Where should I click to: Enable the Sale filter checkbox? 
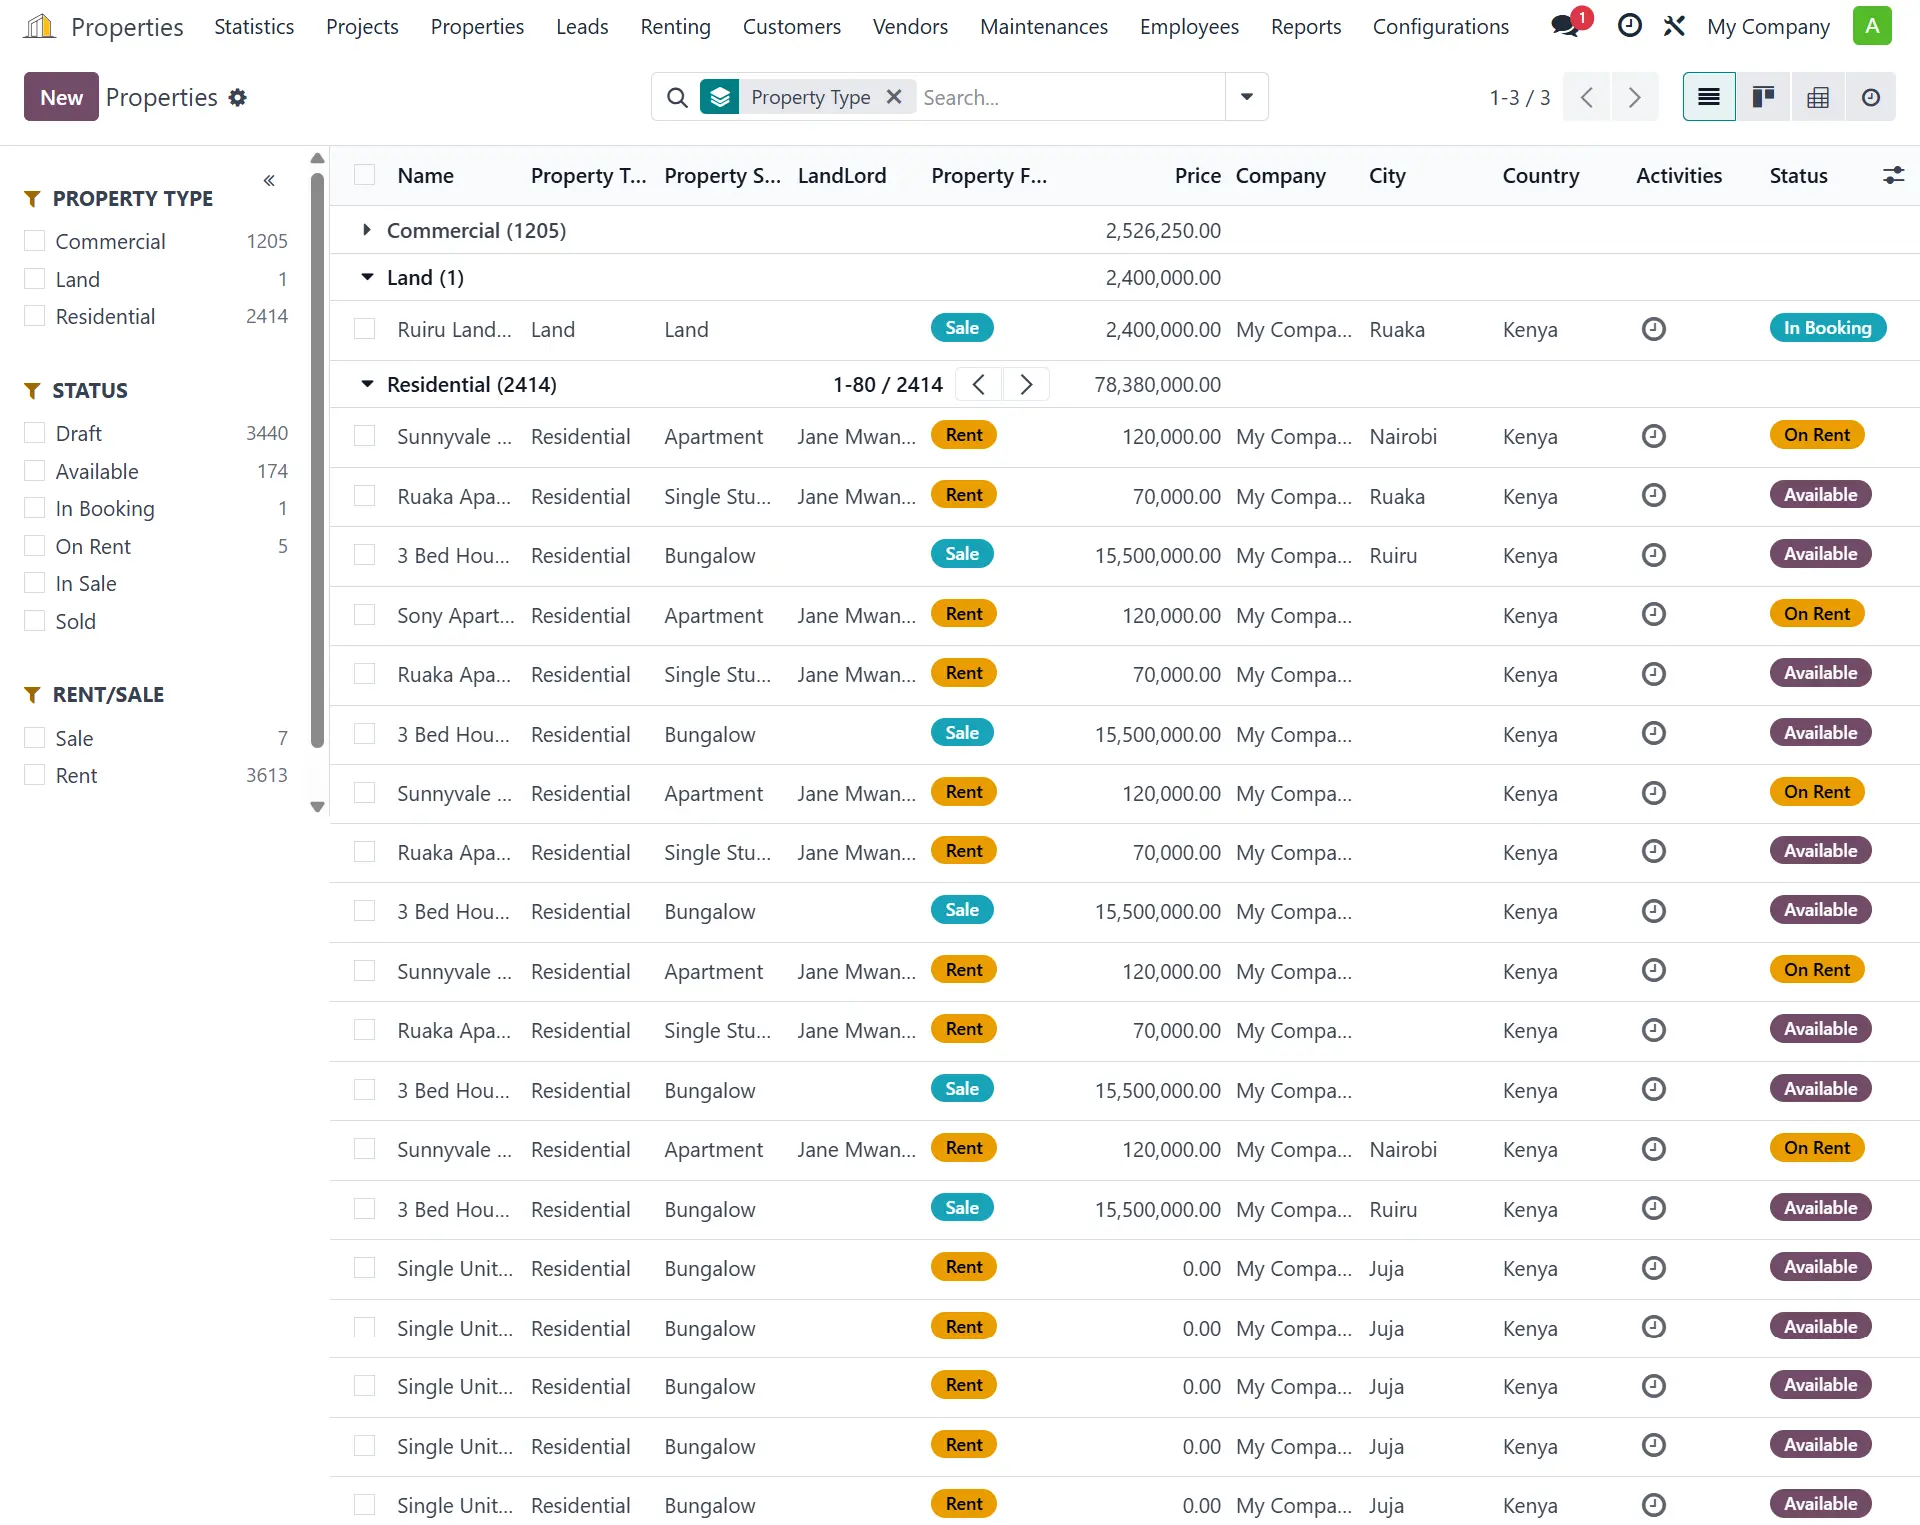[35, 738]
